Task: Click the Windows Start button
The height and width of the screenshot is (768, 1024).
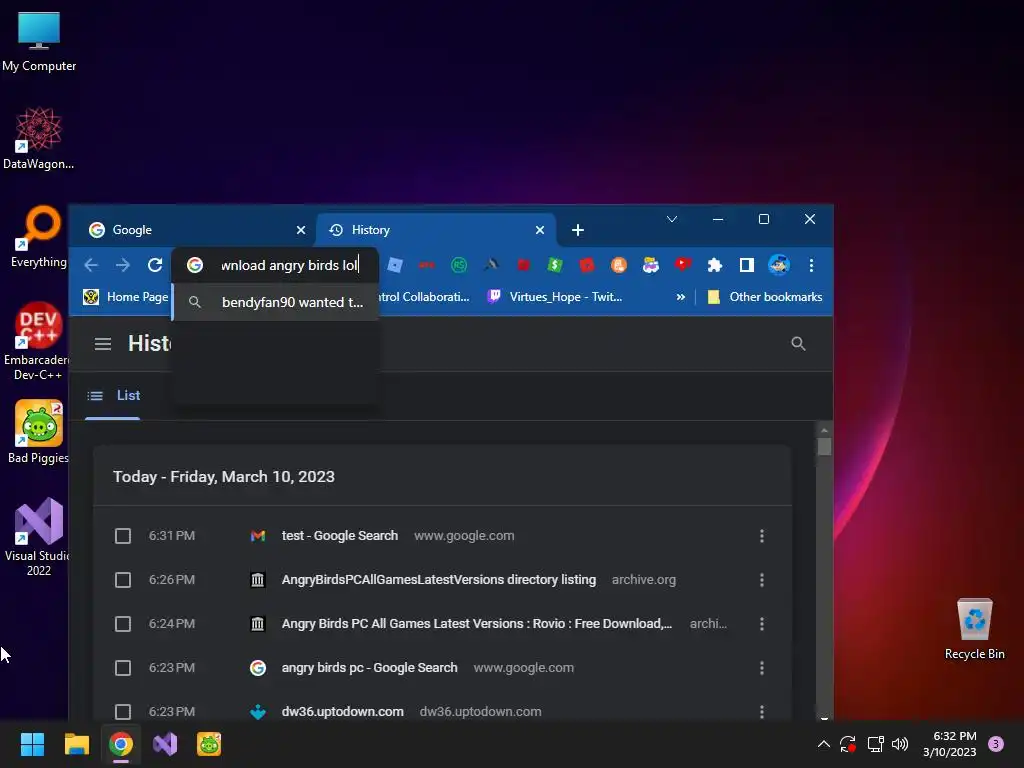Action: coord(32,744)
